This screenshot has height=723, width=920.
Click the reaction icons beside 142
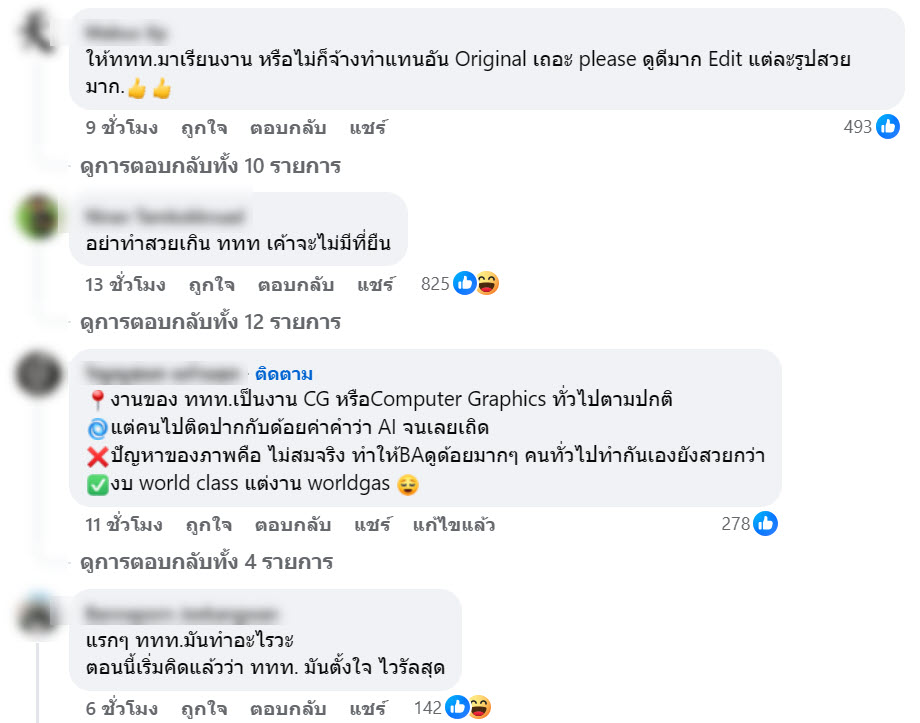(467, 708)
